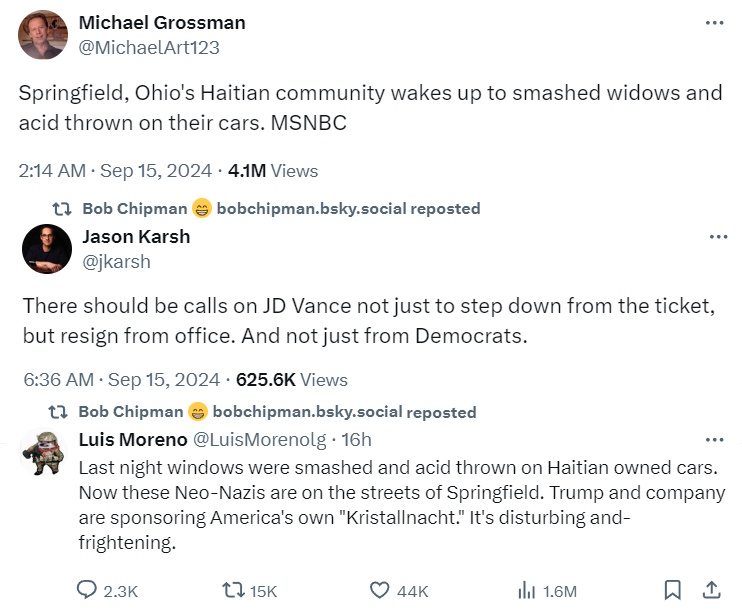Click the share upload icon
Image resolution: width=742 pixels, height=612 pixels.
(712, 590)
